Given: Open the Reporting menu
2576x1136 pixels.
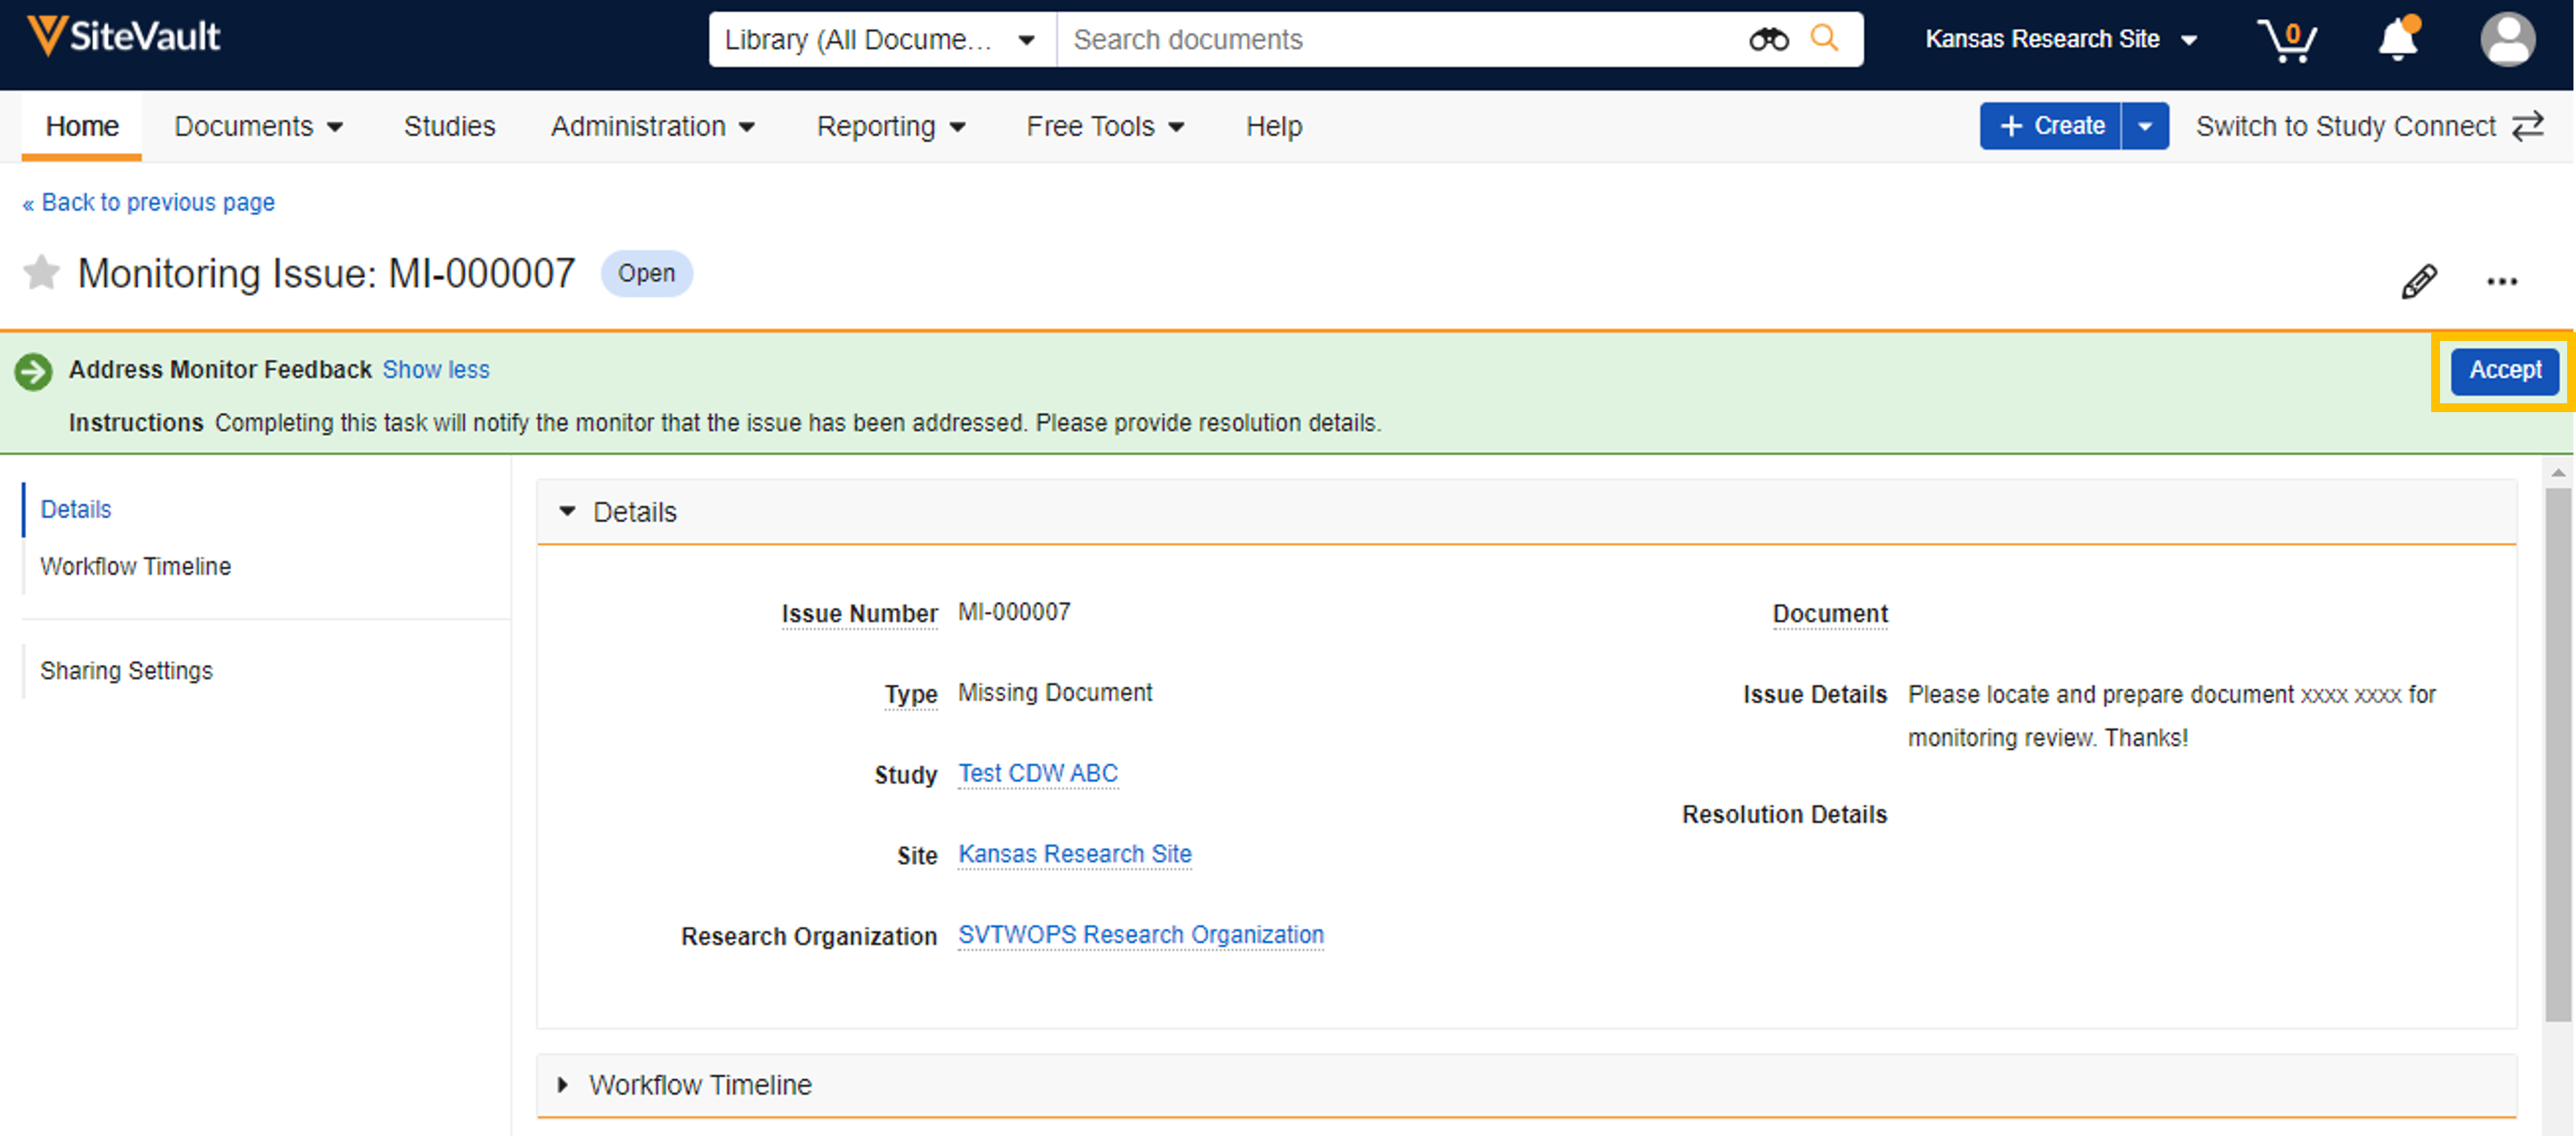Looking at the screenshot, I should (889, 127).
